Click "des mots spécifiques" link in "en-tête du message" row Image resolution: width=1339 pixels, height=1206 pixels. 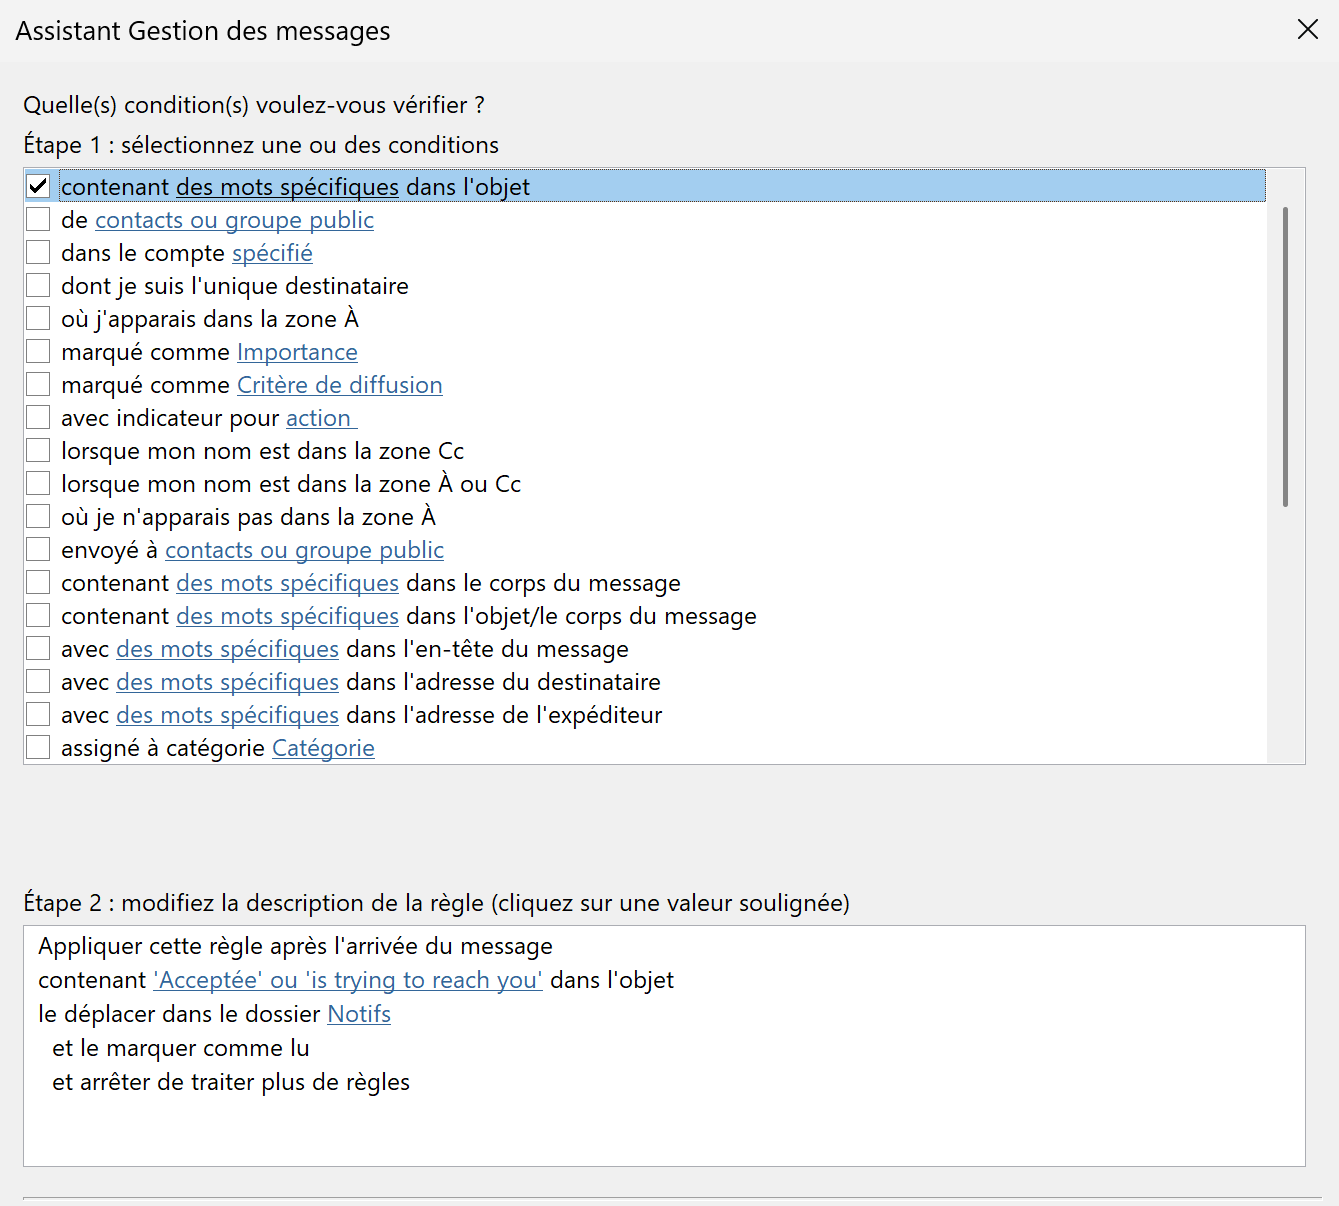pyautogui.click(x=227, y=649)
